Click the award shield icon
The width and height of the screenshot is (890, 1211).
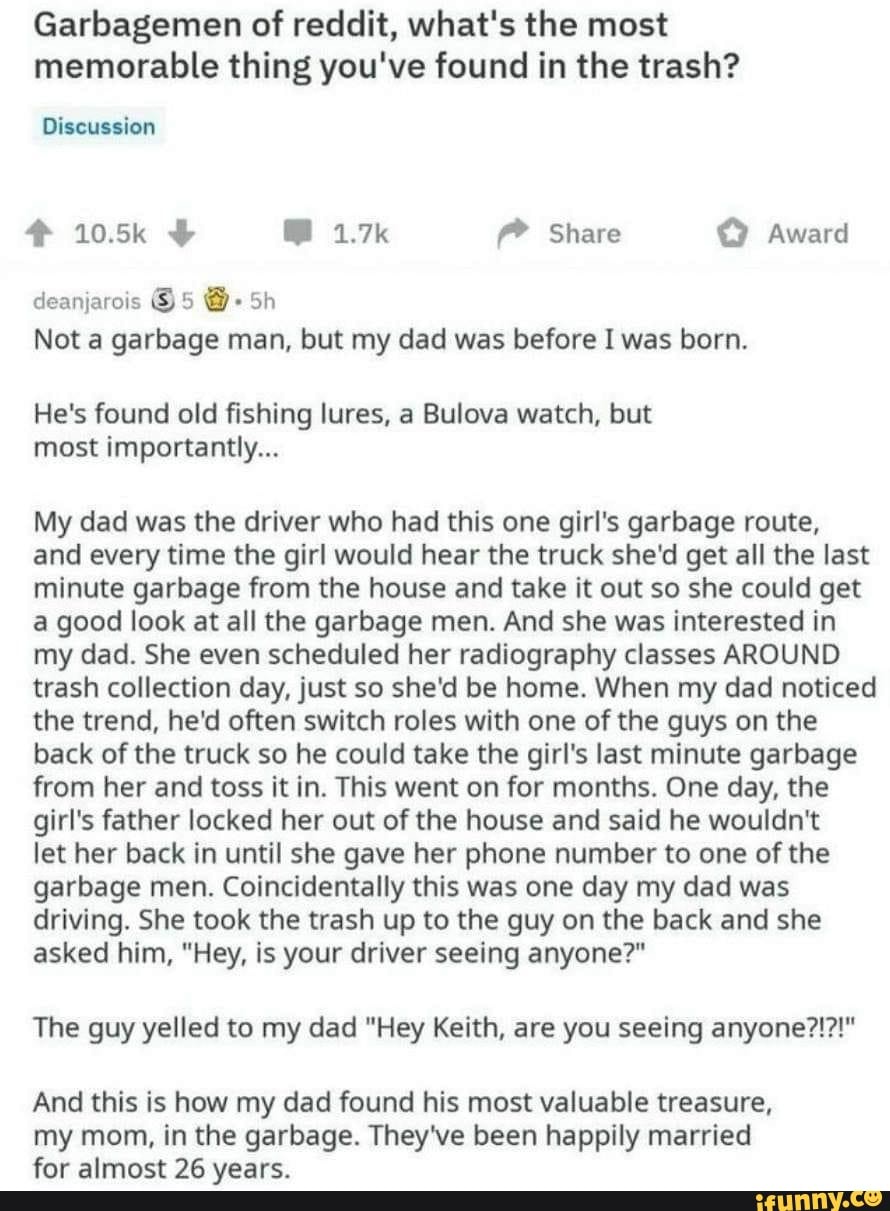coord(732,231)
